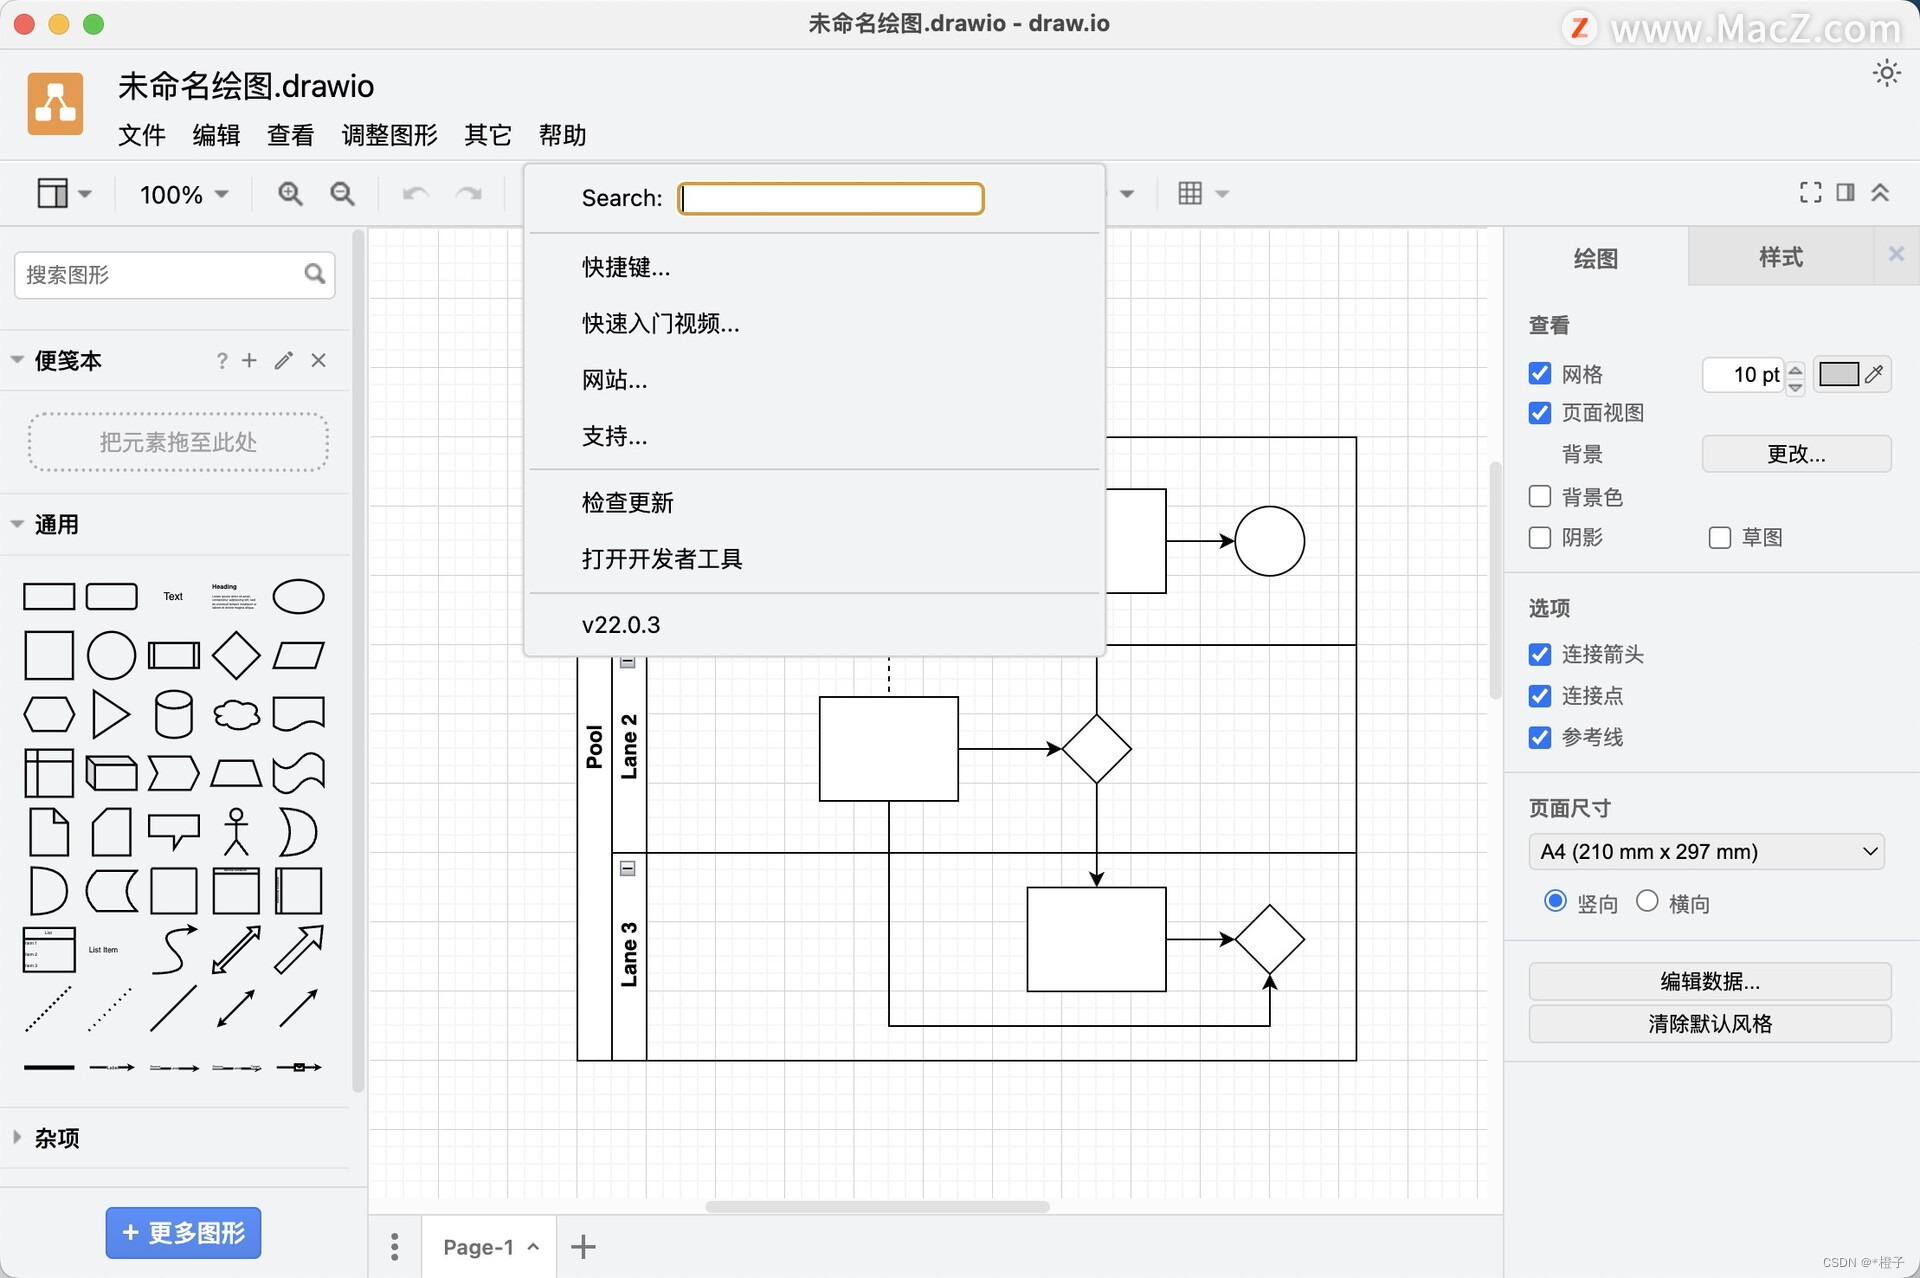Open the pages menu three-dot icon

394,1246
